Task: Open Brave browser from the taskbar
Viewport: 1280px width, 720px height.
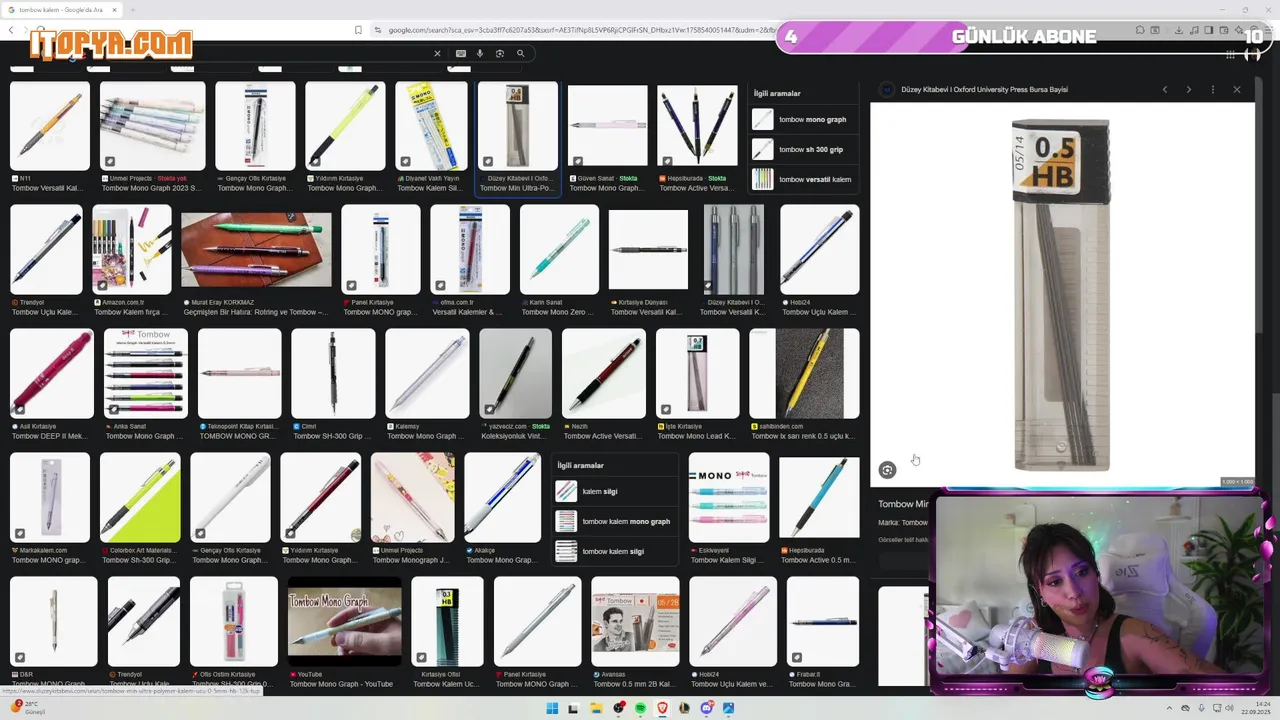Action: [662, 708]
